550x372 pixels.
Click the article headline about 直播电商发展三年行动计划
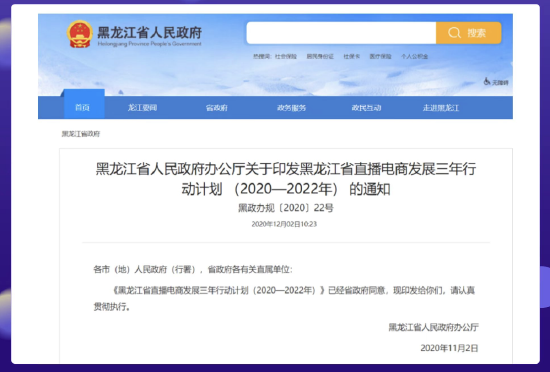(286, 179)
